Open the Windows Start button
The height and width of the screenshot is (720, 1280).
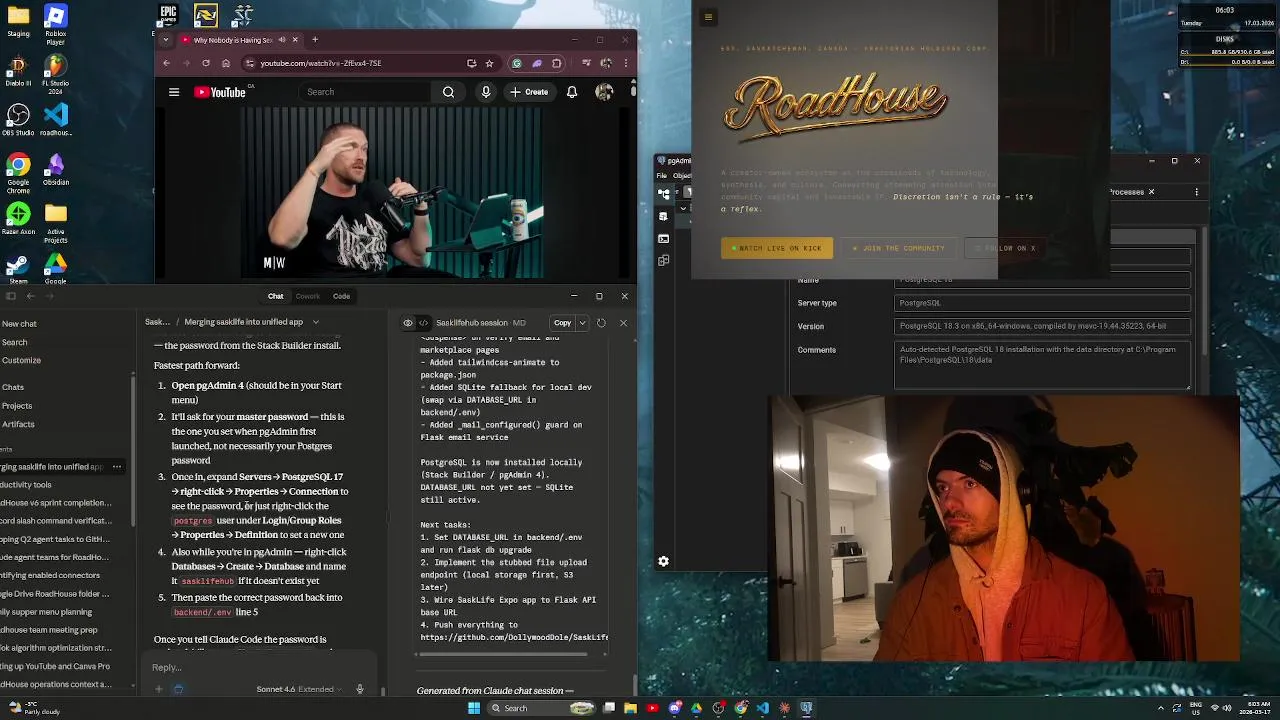tap(474, 708)
